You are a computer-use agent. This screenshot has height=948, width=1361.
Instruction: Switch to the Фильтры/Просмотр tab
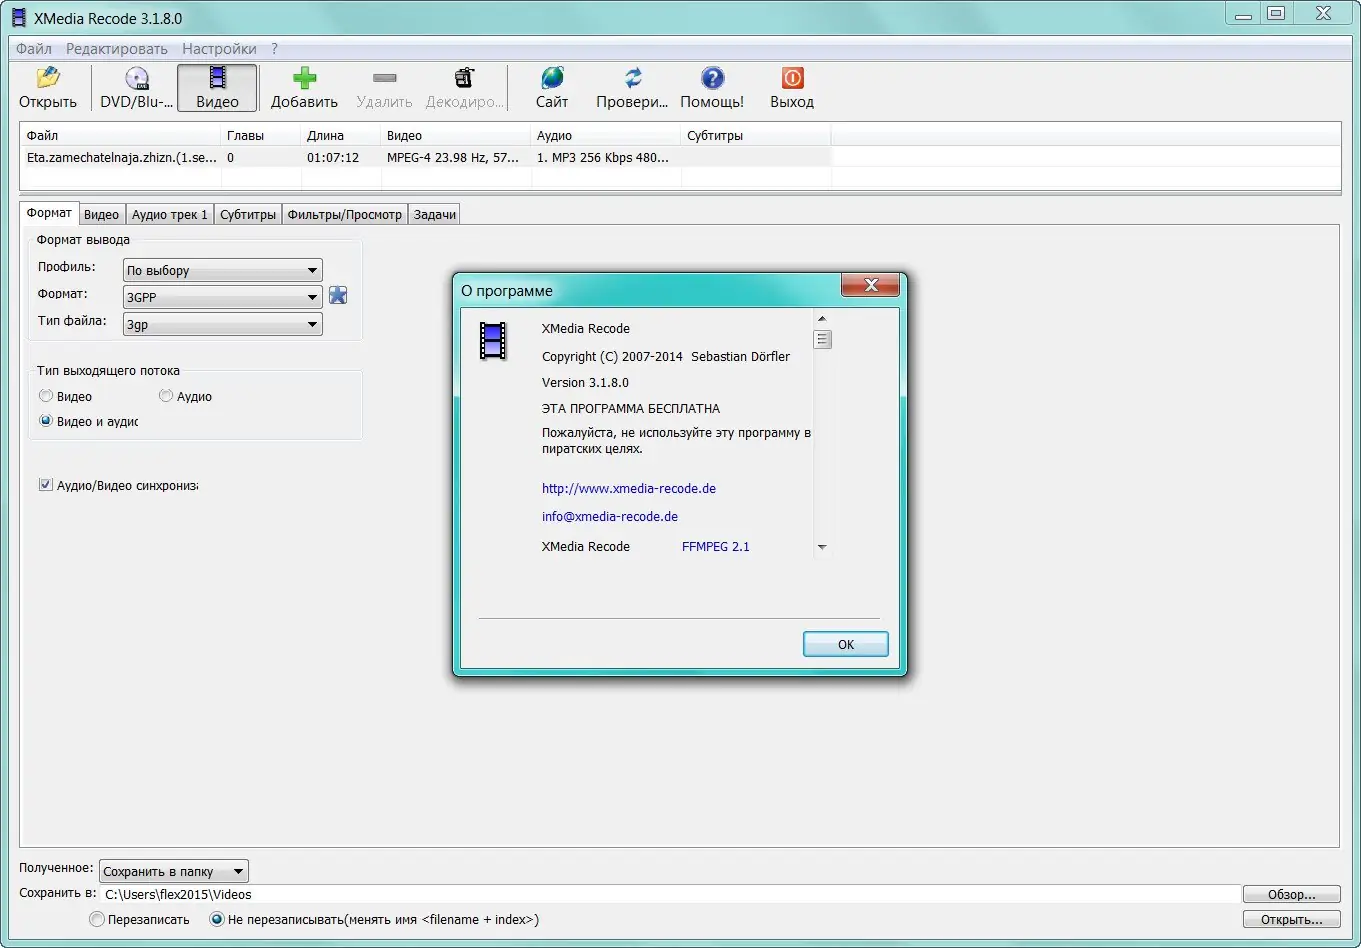click(345, 214)
